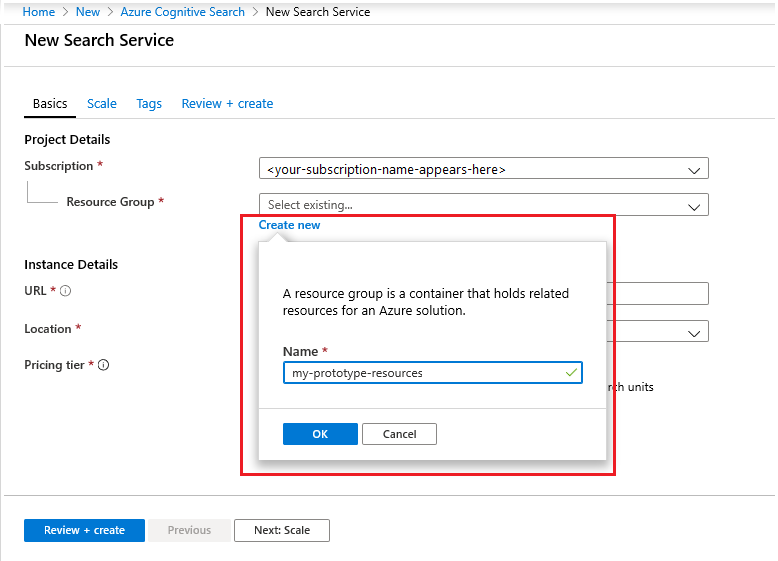Image resolution: width=778 pixels, height=561 pixels.
Task: Select the Tags tab
Action: click(x=149, y=104)
